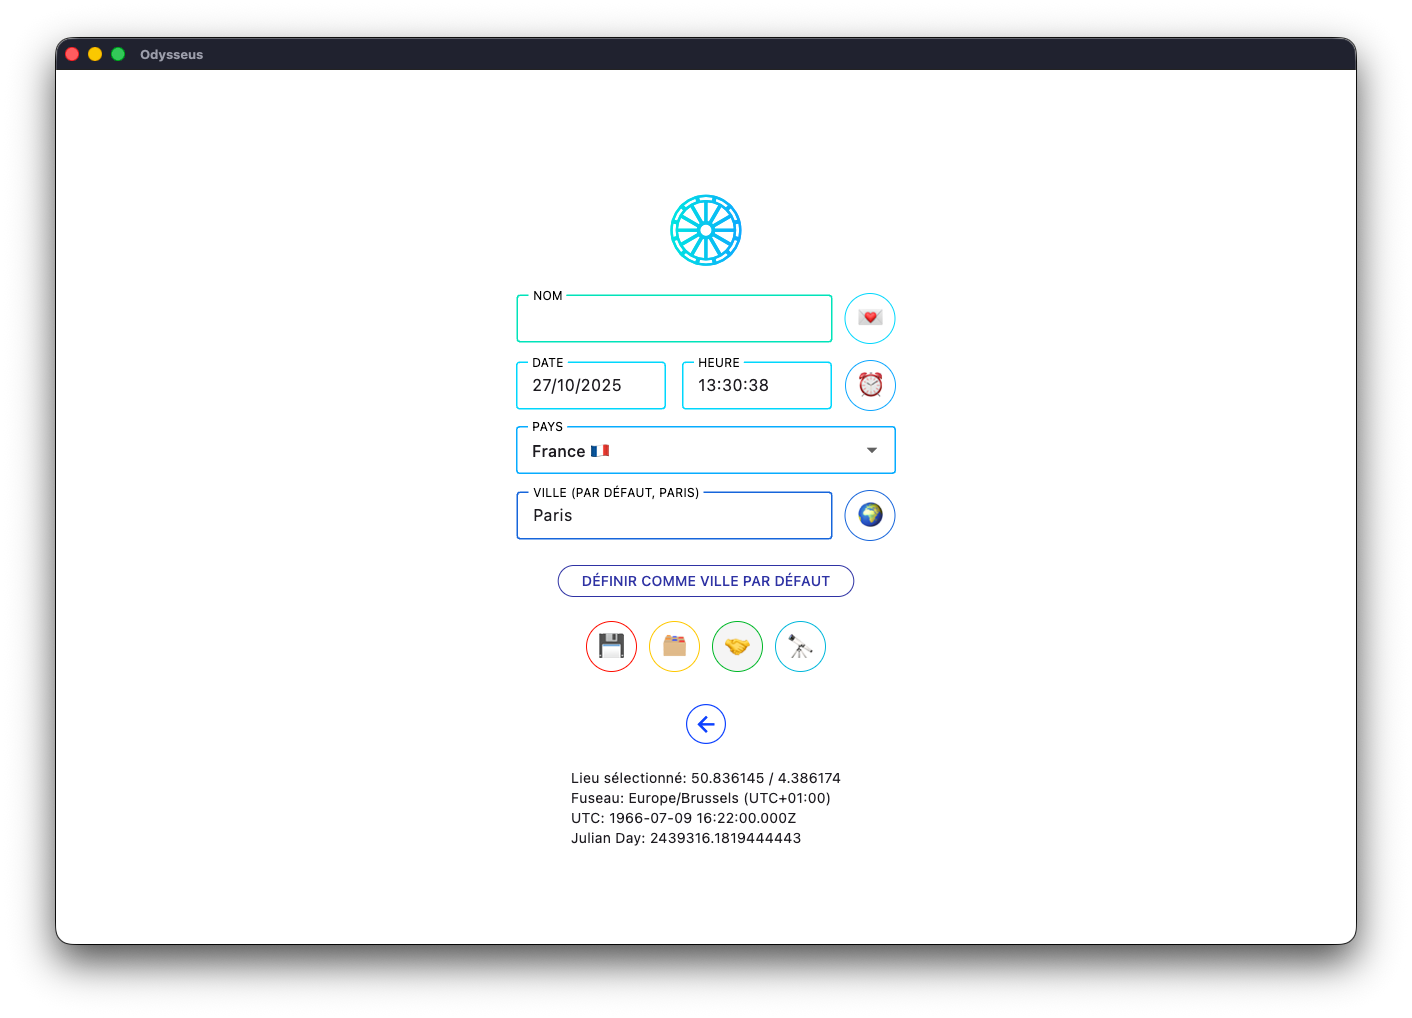Click the dropdown arrow in the PAYS field
The width and height of the screenshot is (1412, 1018).
click(872, 451)
